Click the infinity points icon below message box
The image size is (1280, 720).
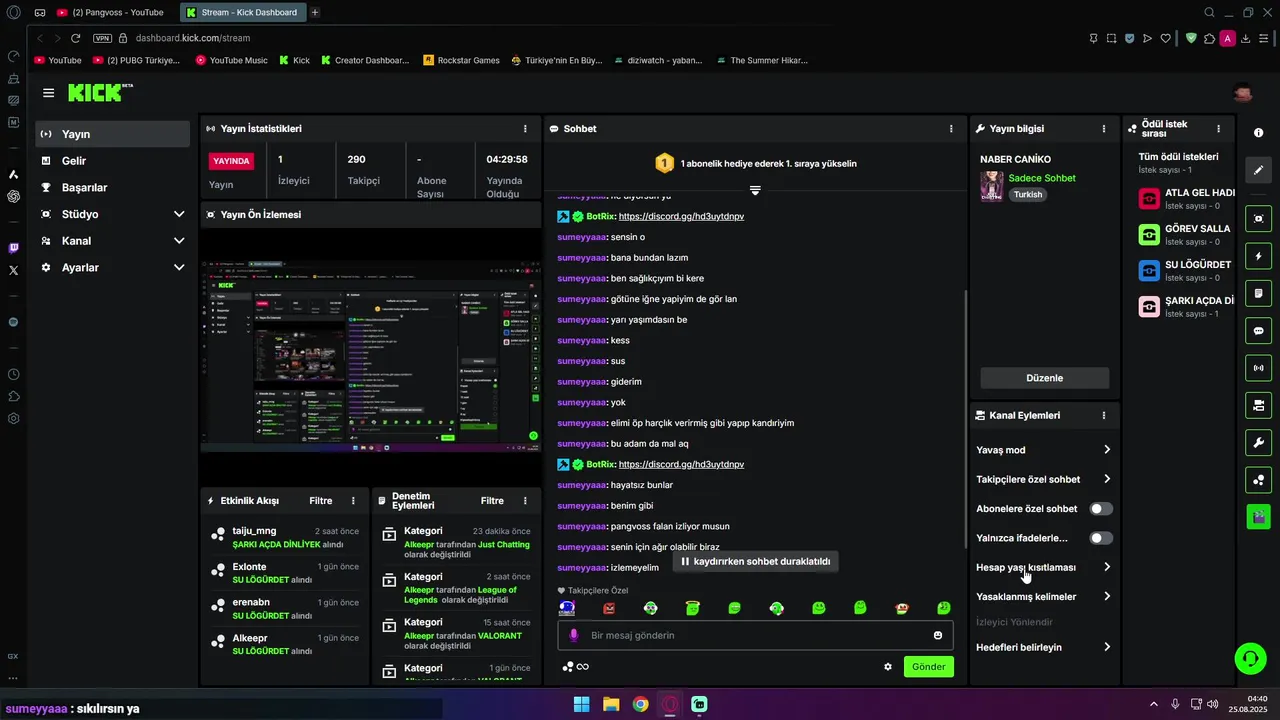click(583, 667)
